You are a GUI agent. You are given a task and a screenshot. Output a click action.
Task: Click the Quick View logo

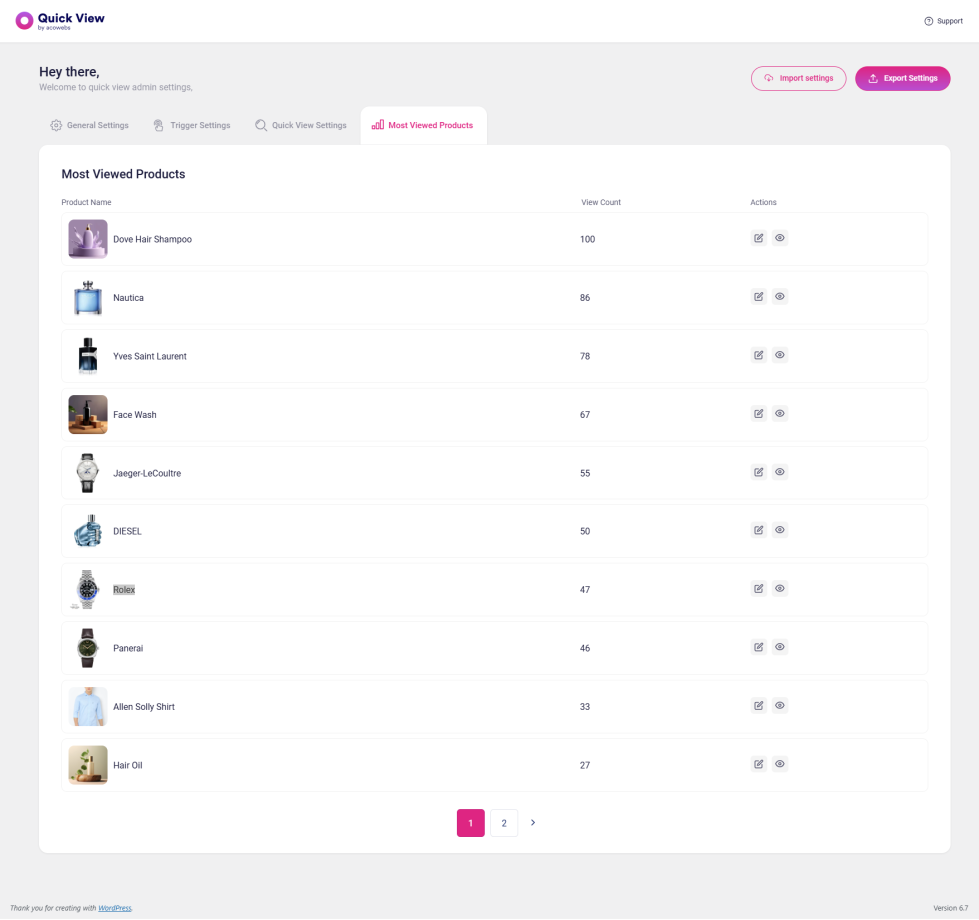coord(60,21)
